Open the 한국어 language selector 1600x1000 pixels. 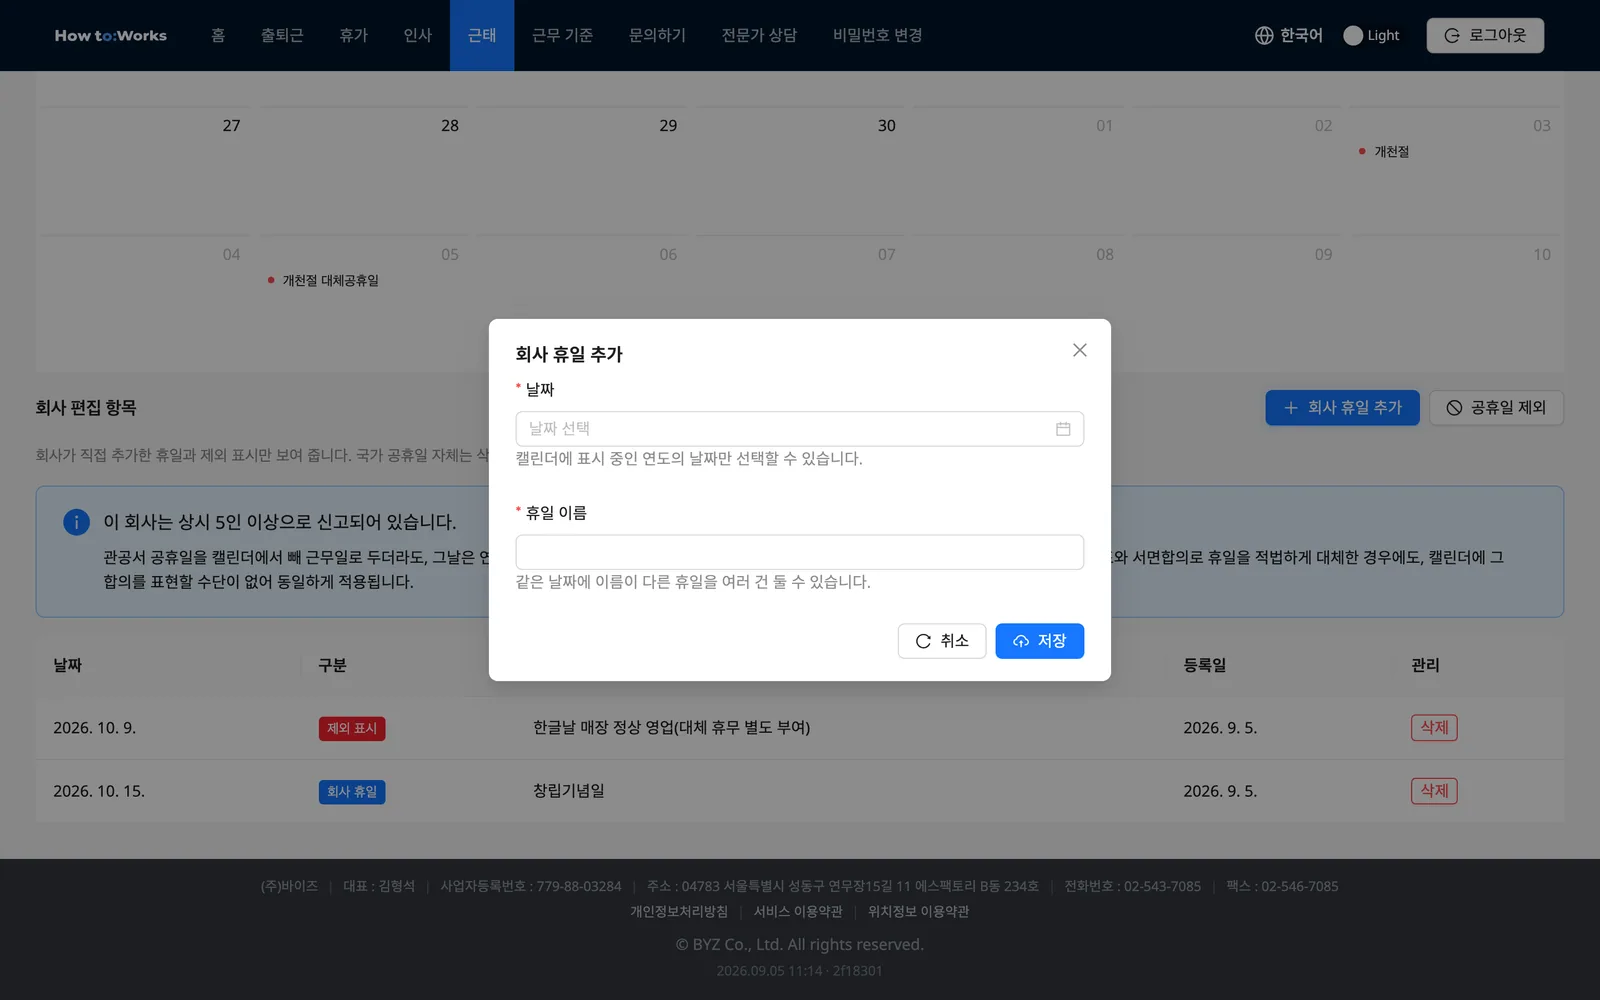pos(1289,35)
